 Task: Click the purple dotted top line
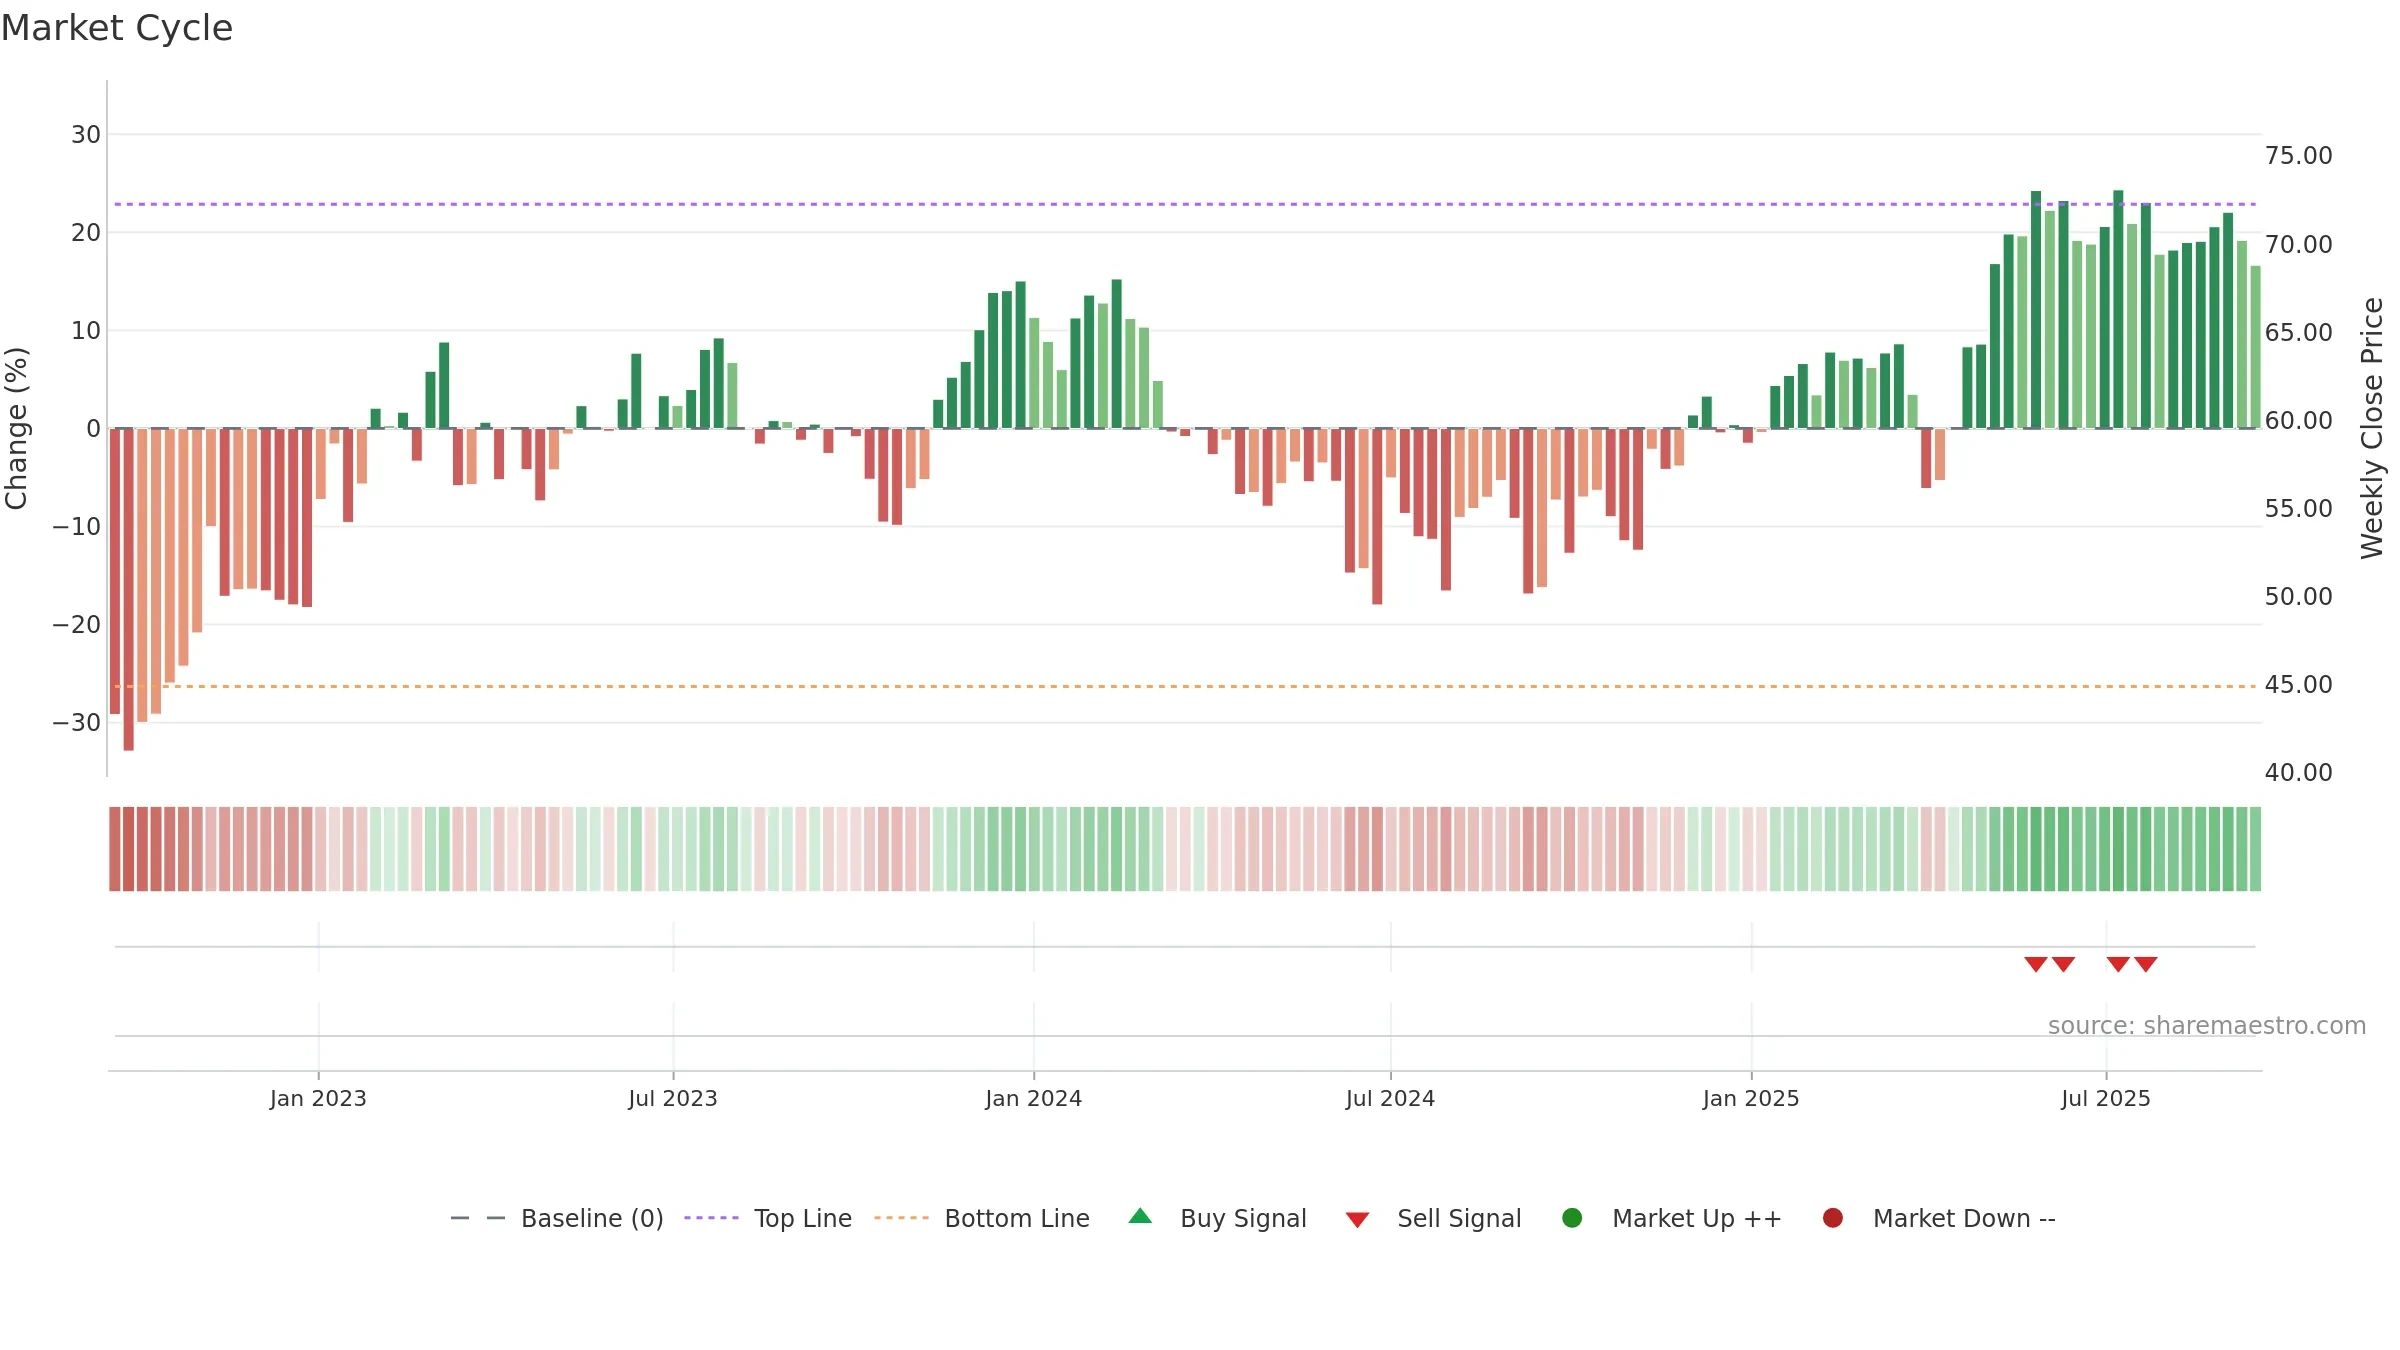[x=1185, y=204]
